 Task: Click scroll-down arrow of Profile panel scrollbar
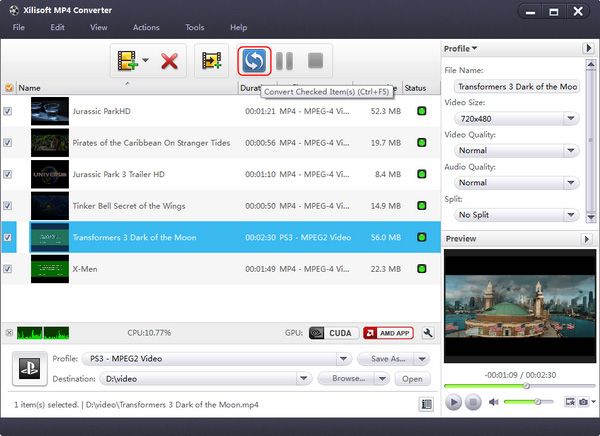[591, 217]
